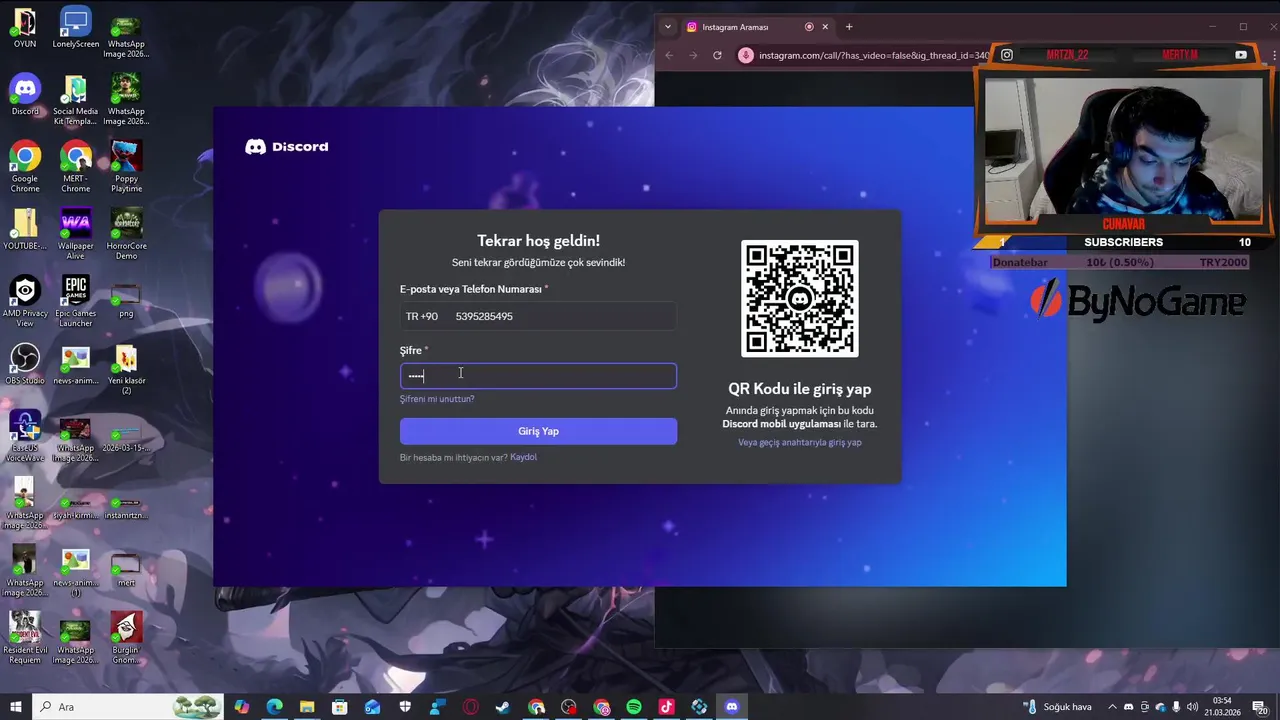1280x720 pixels.
Task: Open a new tab in the browser
Action: point(849,27)
